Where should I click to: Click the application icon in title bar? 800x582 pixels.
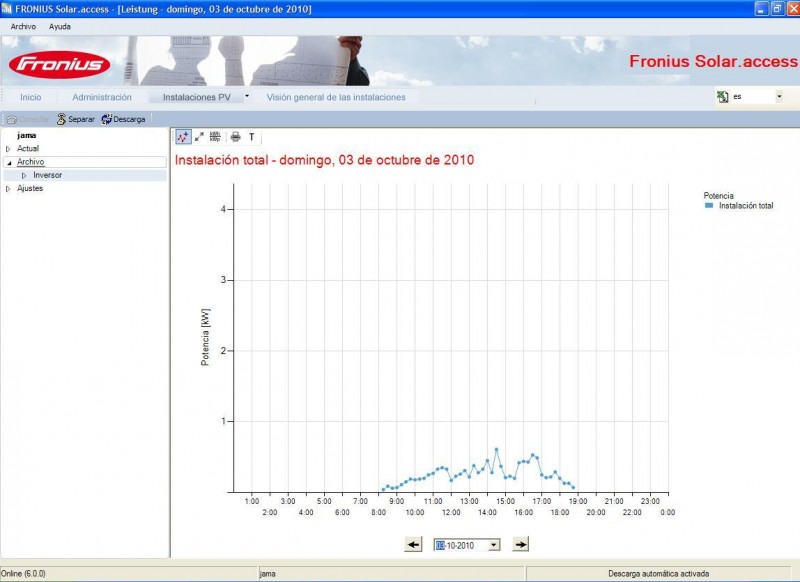point(7,9)
